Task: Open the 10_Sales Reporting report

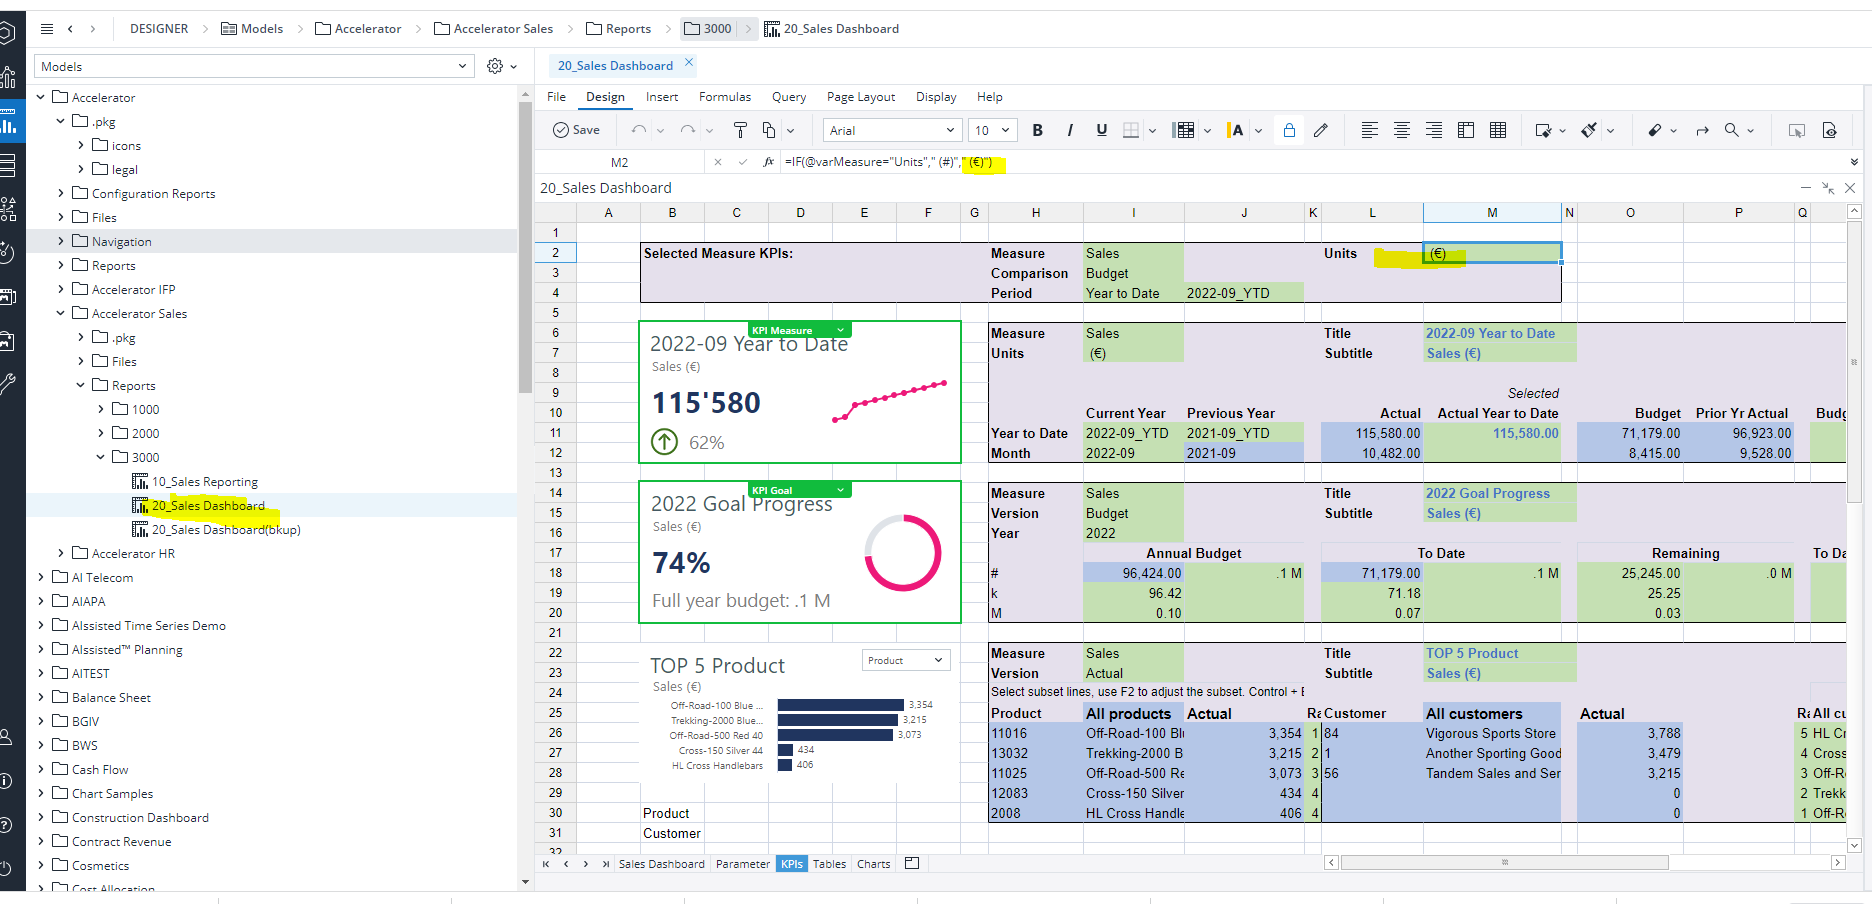Action: tap(204, 482)
